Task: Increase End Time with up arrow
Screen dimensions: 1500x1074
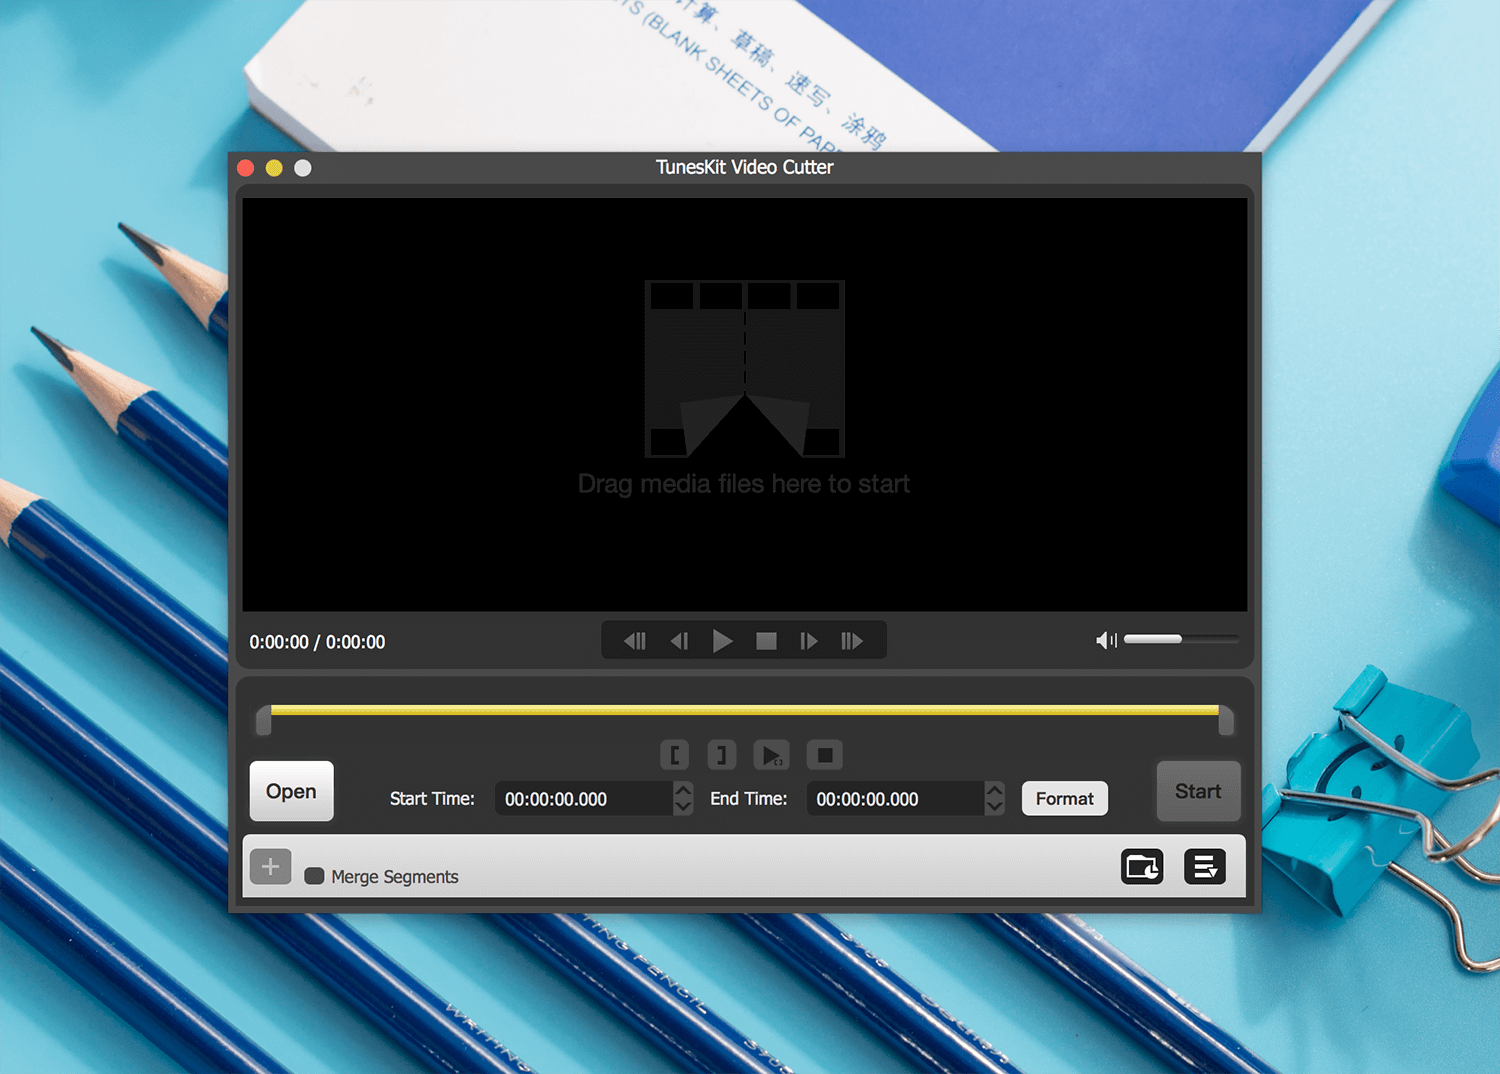Action: 994,790
